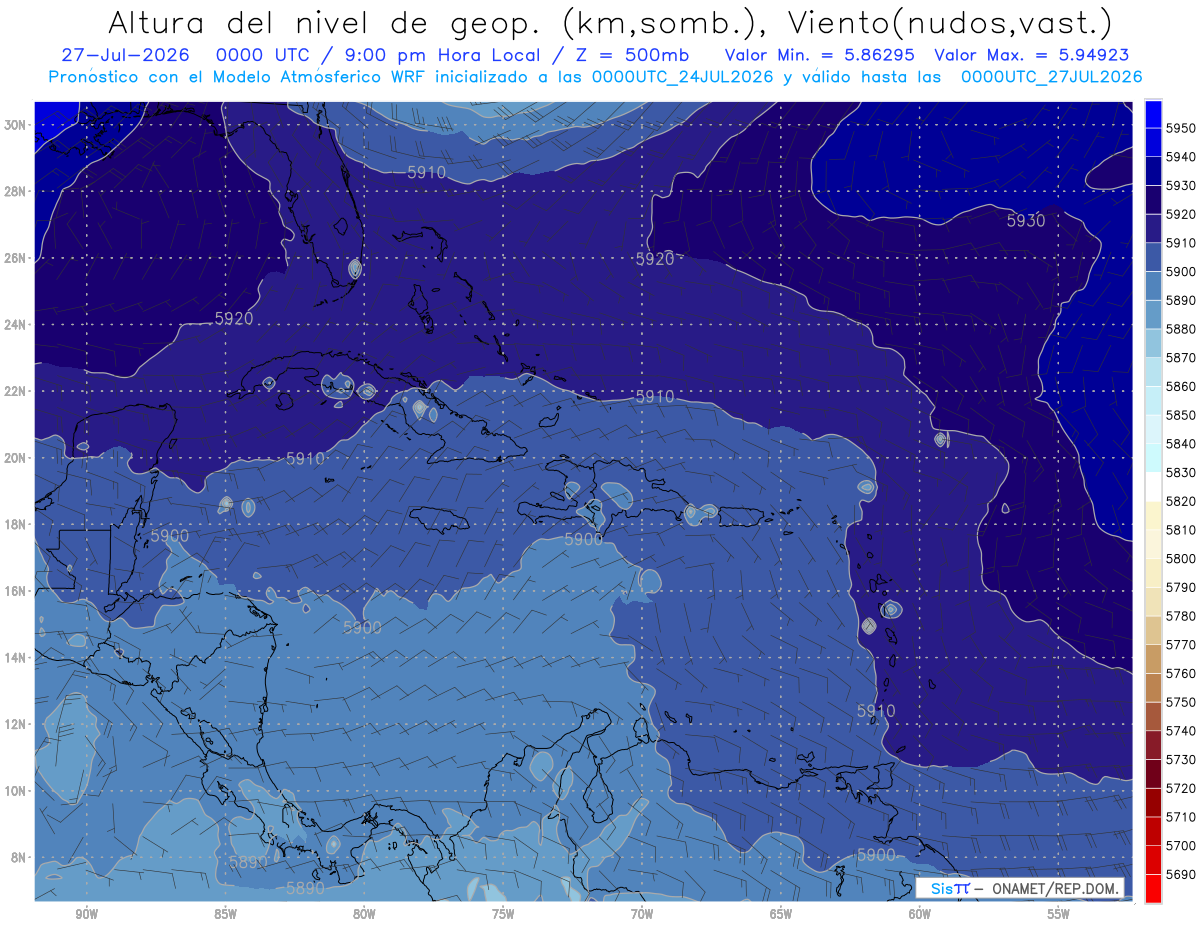The height and width of the screenshot is (927, 1200).
Task: Click the 5940 value on the color scale
Action: pyautogui.click(x=1180, y=157)
